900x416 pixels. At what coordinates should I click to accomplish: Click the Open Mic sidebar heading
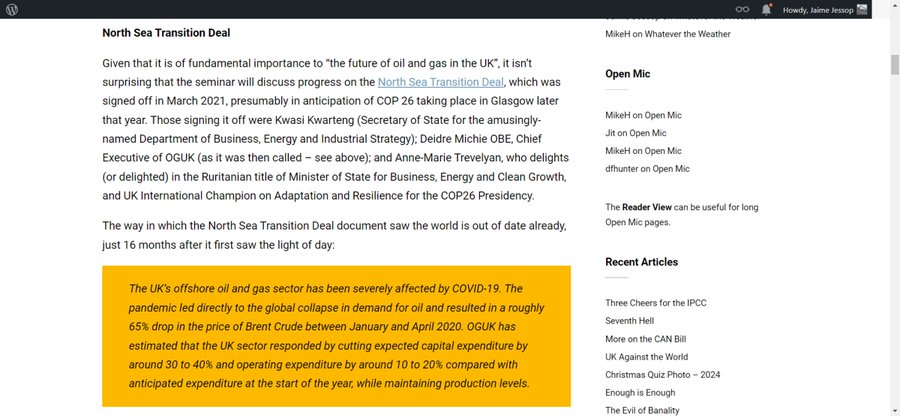627,73
